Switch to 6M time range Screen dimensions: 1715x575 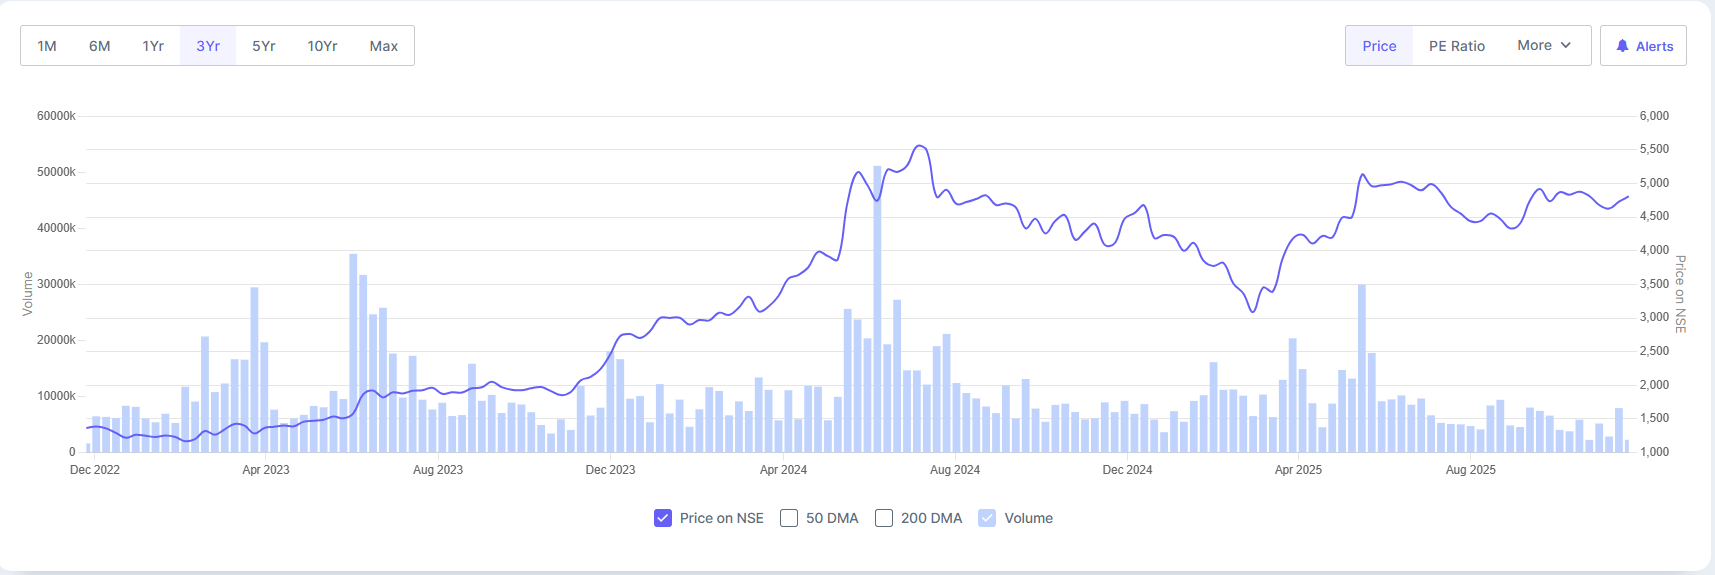tap(100, 46)
